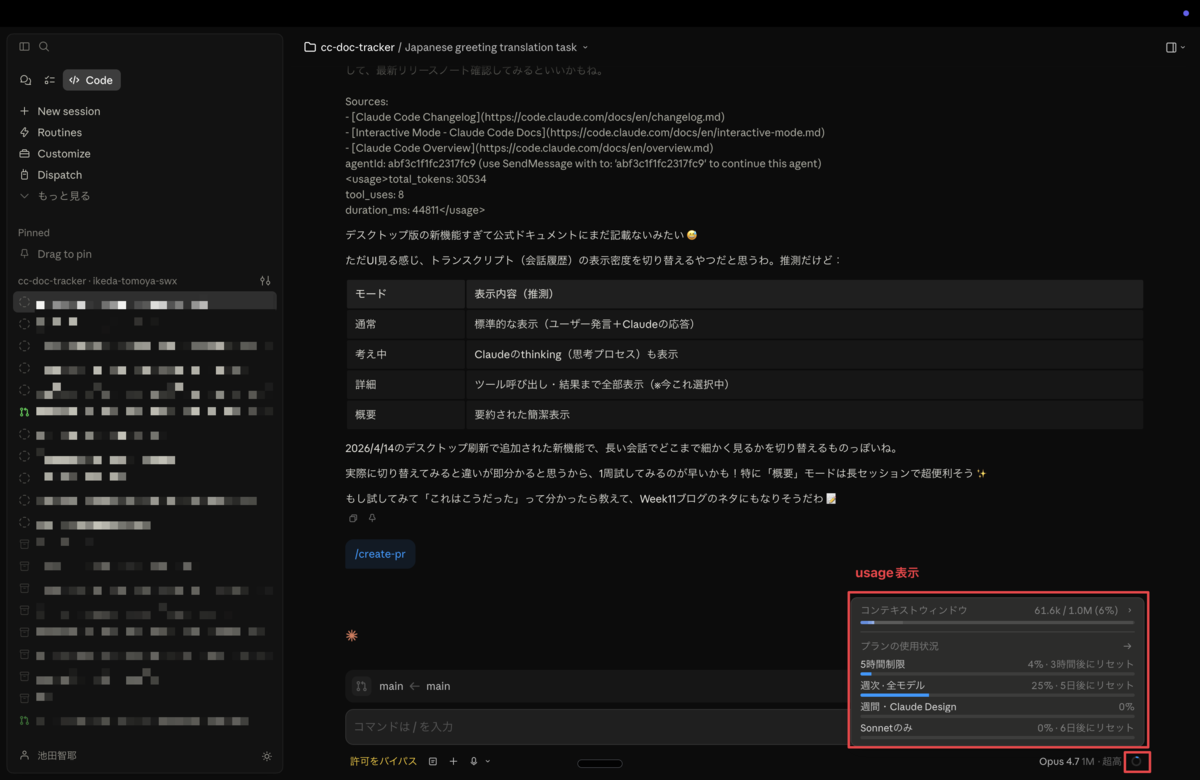The image size is (1200, 780).
Task: Click the モード table header
Action: coord(405,294)
